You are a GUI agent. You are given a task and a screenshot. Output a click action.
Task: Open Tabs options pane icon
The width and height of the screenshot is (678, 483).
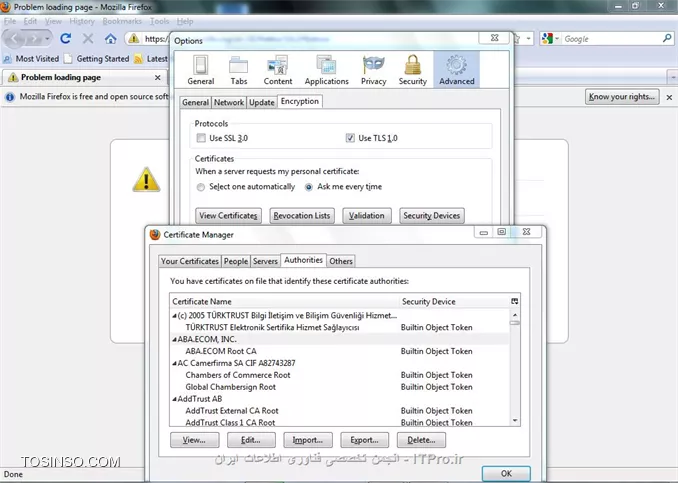[238, 70]
